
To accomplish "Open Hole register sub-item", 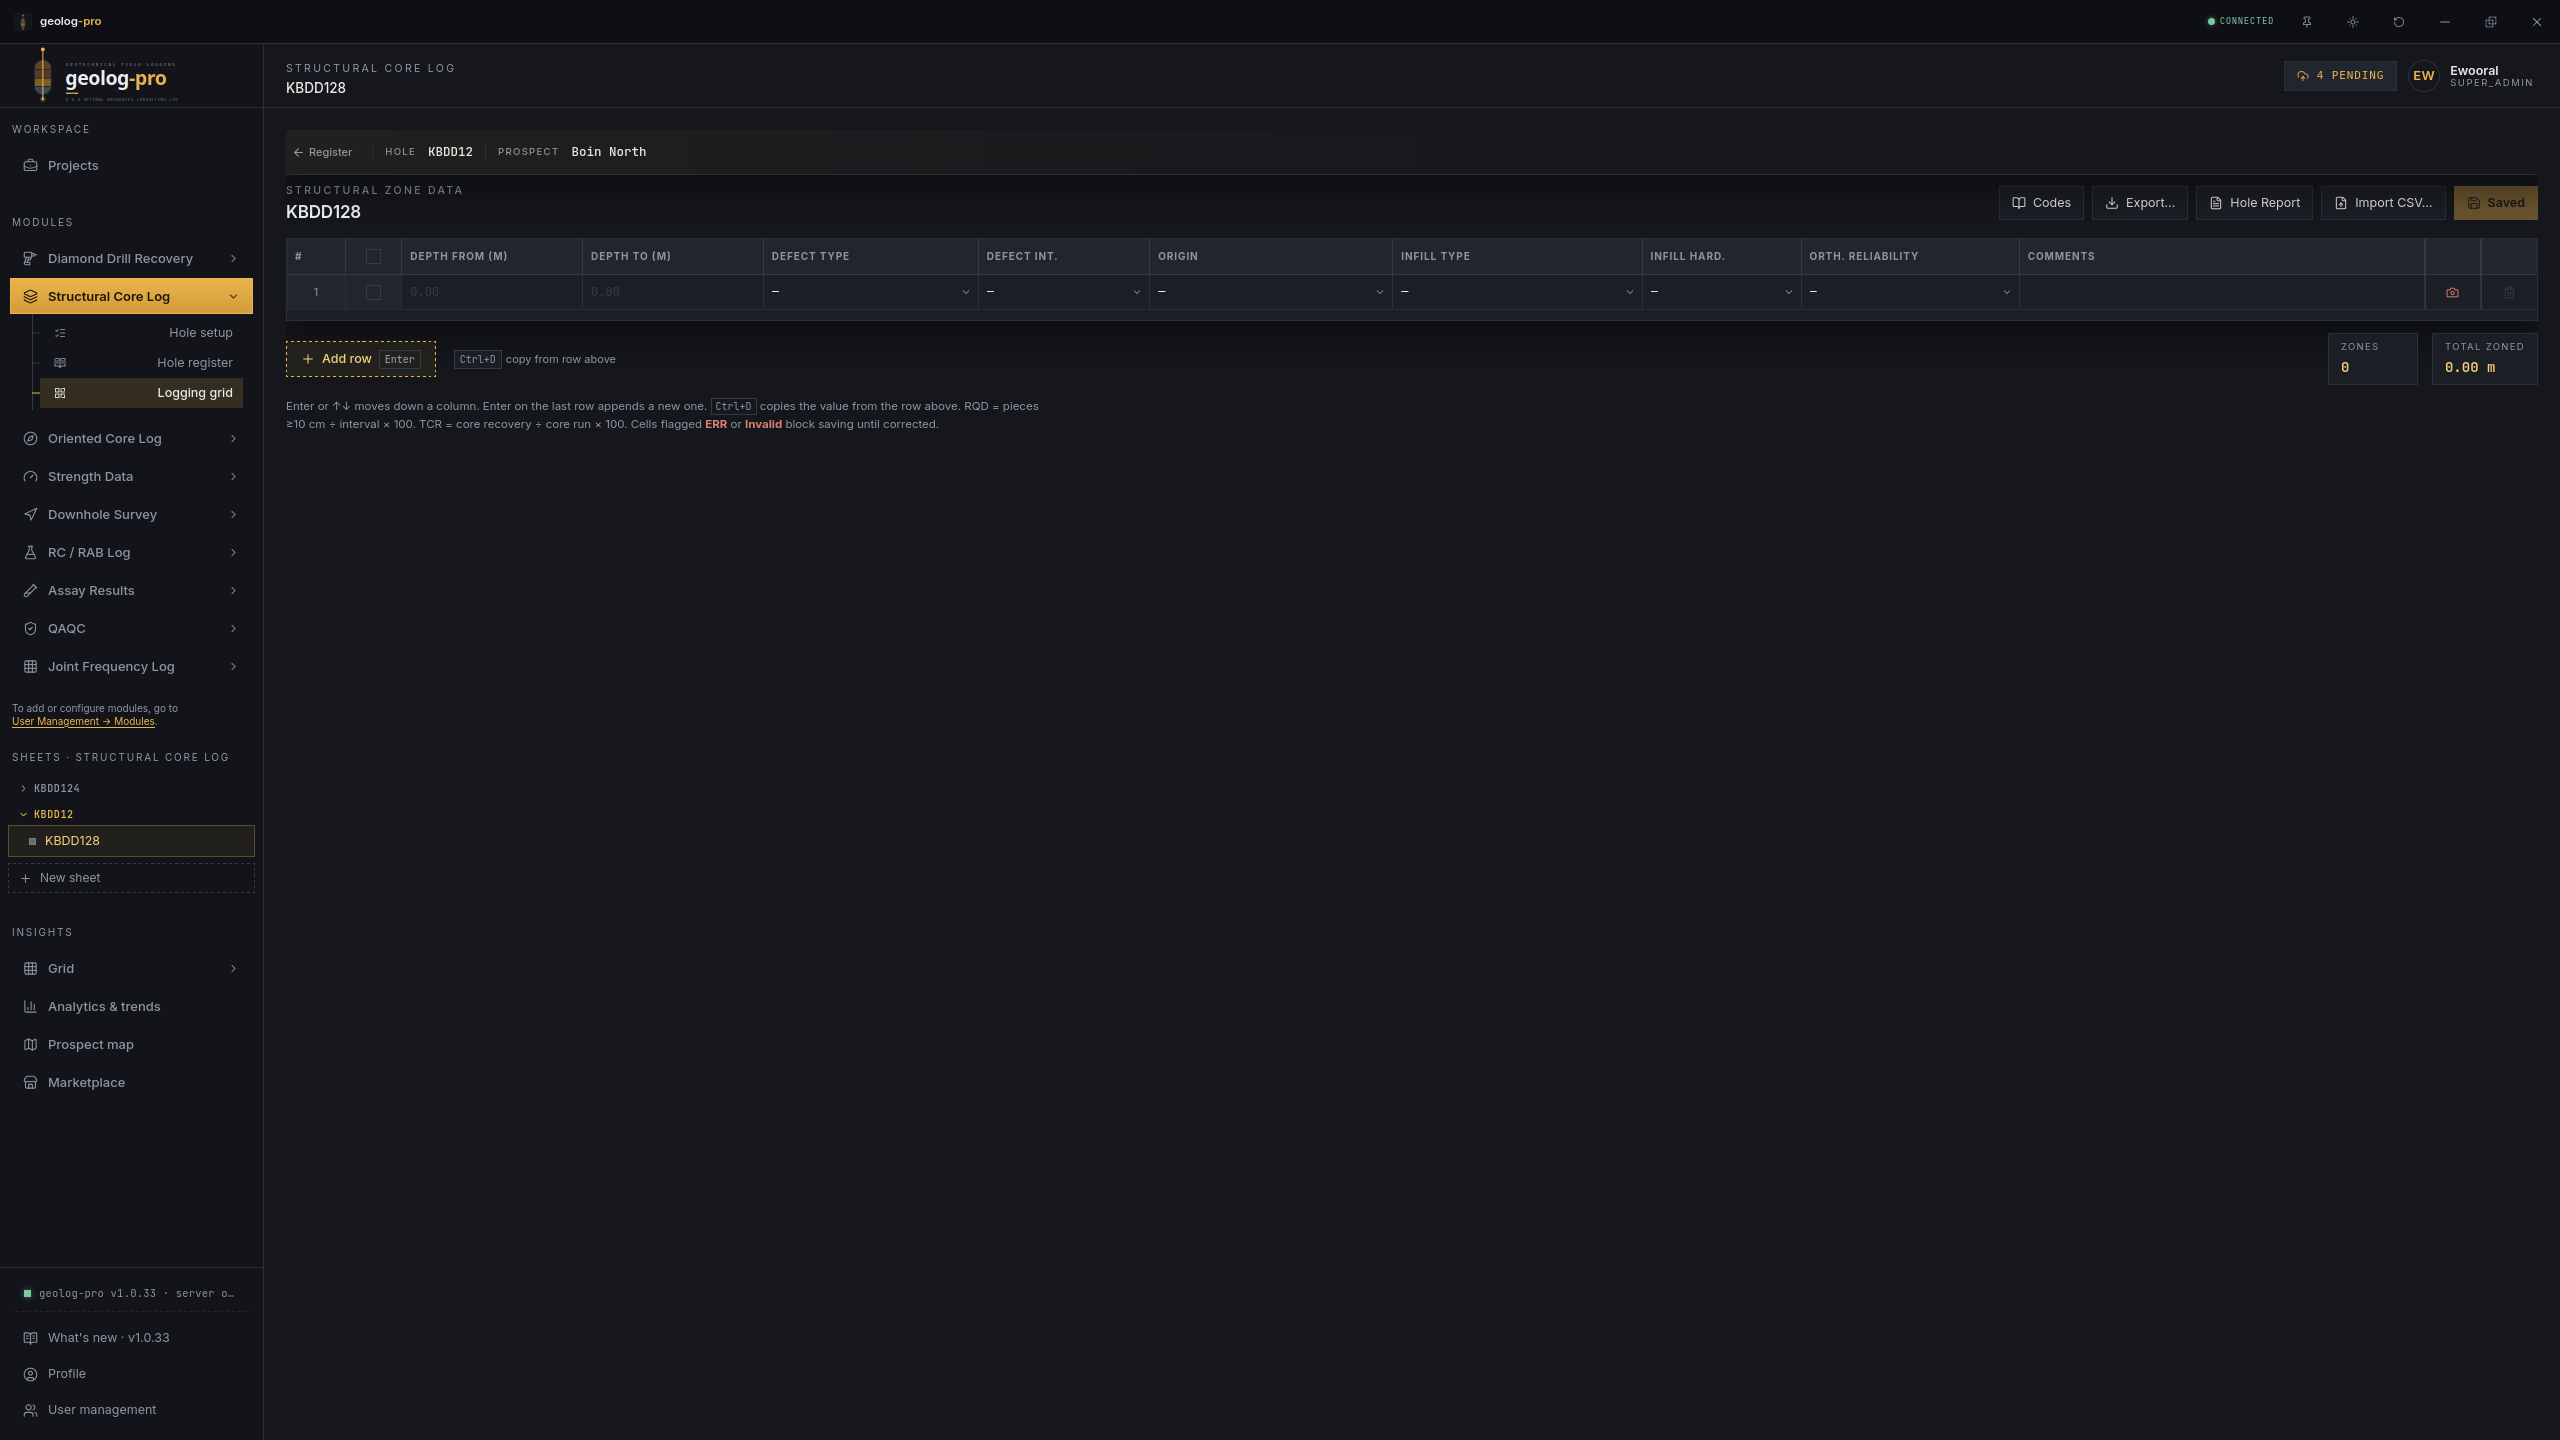I will (x=141, y=362).
